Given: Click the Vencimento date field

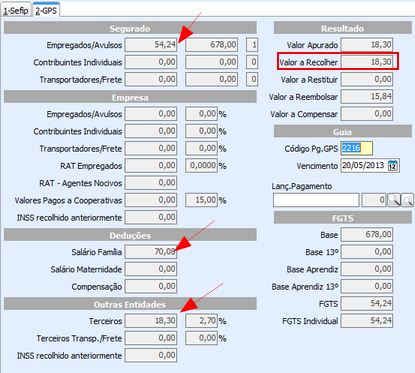Looking at the screenshot, I should coord(370,166).
